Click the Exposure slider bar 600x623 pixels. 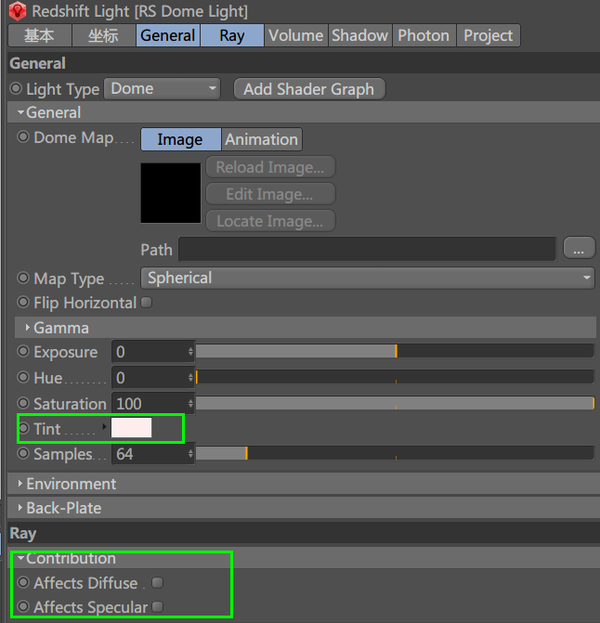(x=395, y=351)
